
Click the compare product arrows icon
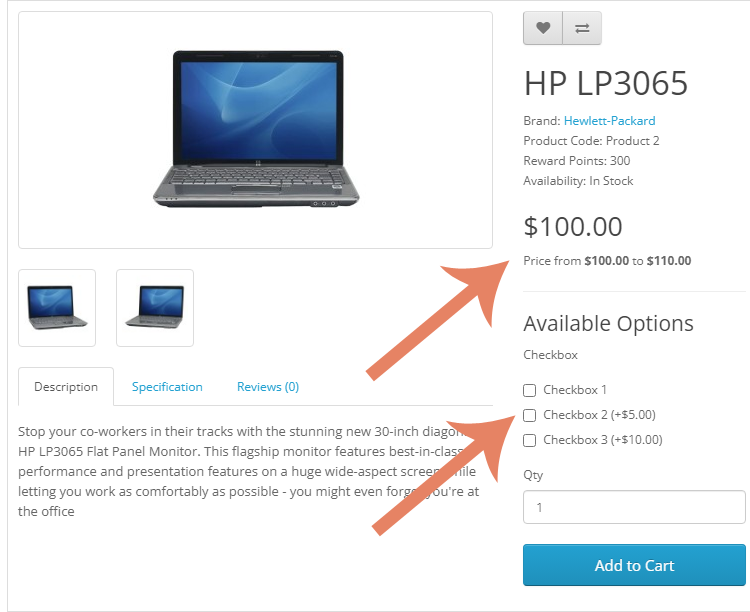582,28
